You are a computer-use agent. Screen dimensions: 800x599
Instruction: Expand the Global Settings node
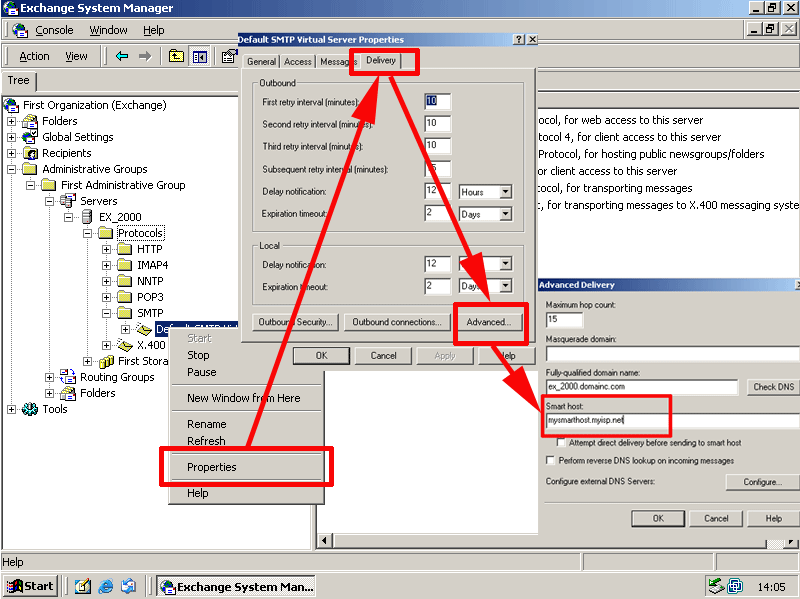11,137
